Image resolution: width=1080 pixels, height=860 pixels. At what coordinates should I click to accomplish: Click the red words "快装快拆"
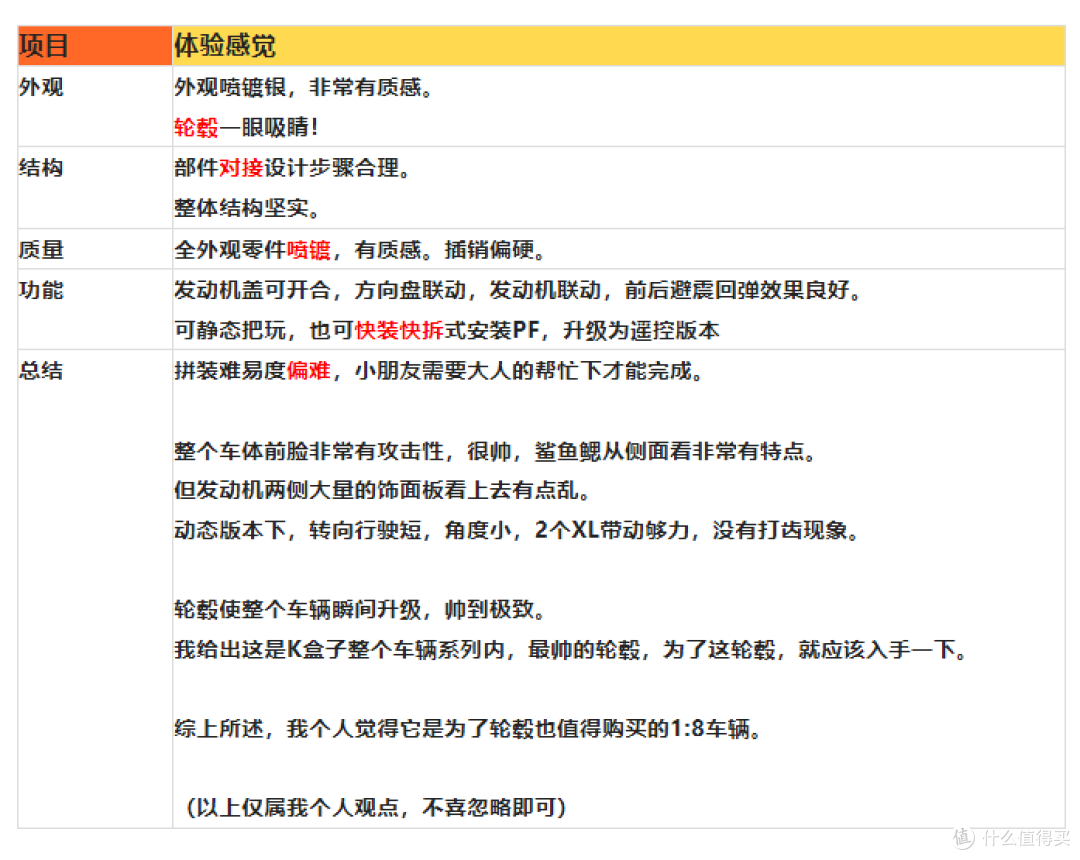coord(399,331)
